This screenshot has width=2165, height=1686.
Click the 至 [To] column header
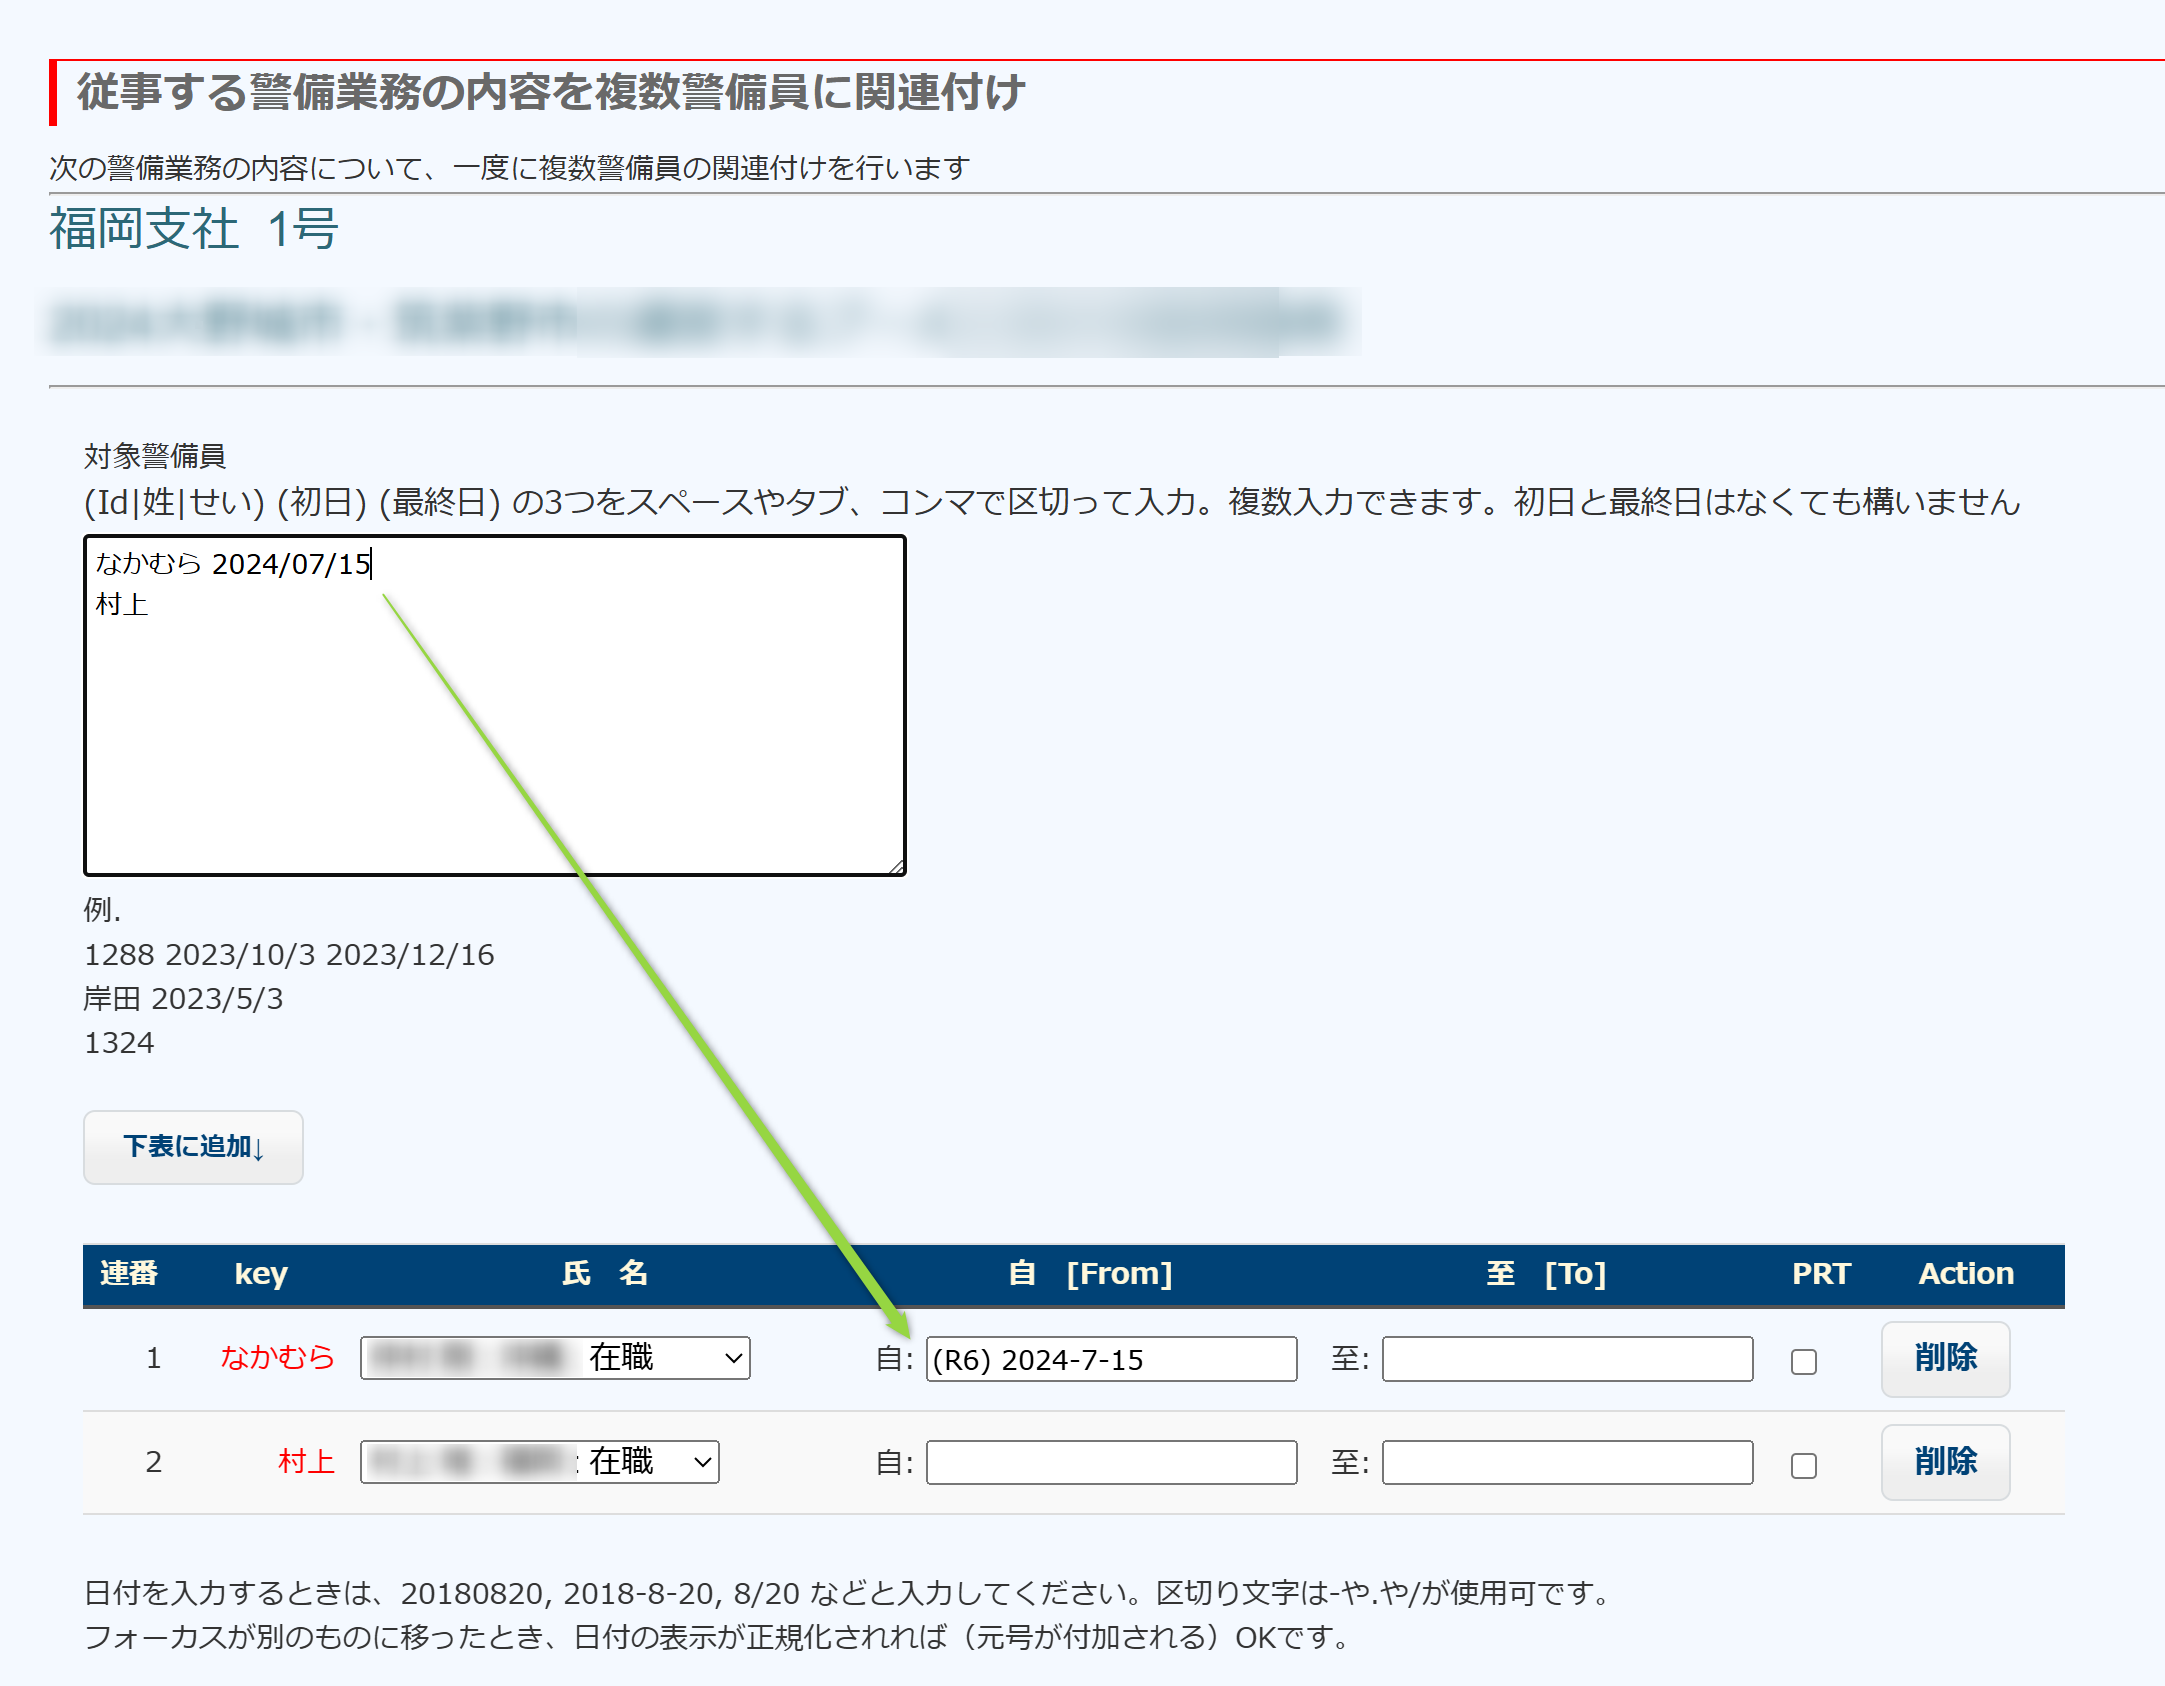pyautogui.click(x=1546, y=1274)
